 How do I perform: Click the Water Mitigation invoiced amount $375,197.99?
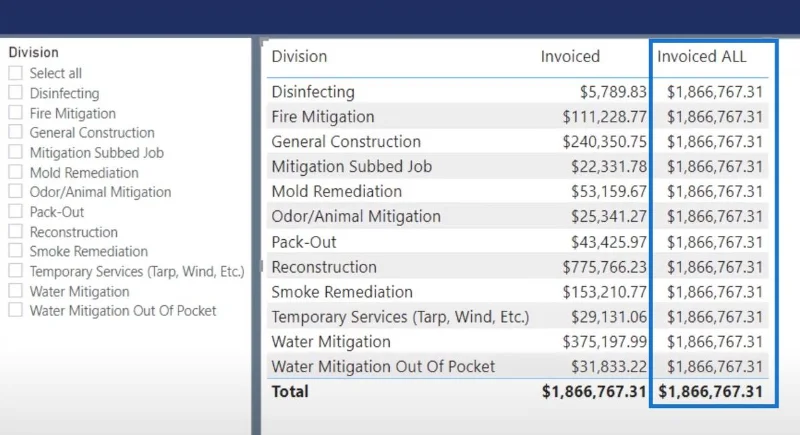[x=605, y=342]
